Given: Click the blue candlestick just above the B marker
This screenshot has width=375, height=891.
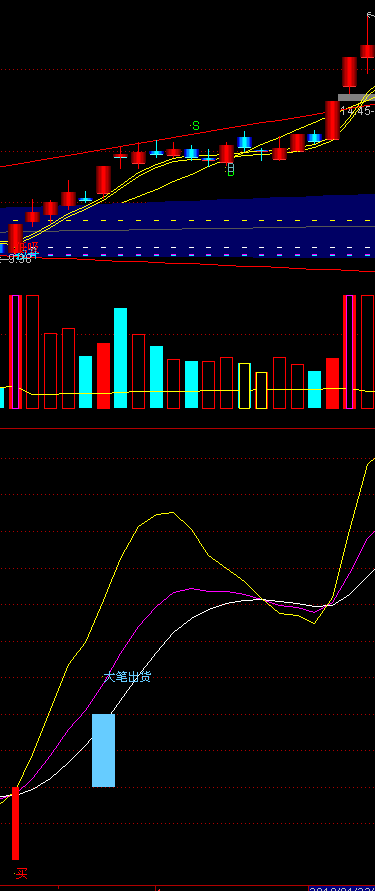Looking at the screenshot, I should click(x=244, y=142).
